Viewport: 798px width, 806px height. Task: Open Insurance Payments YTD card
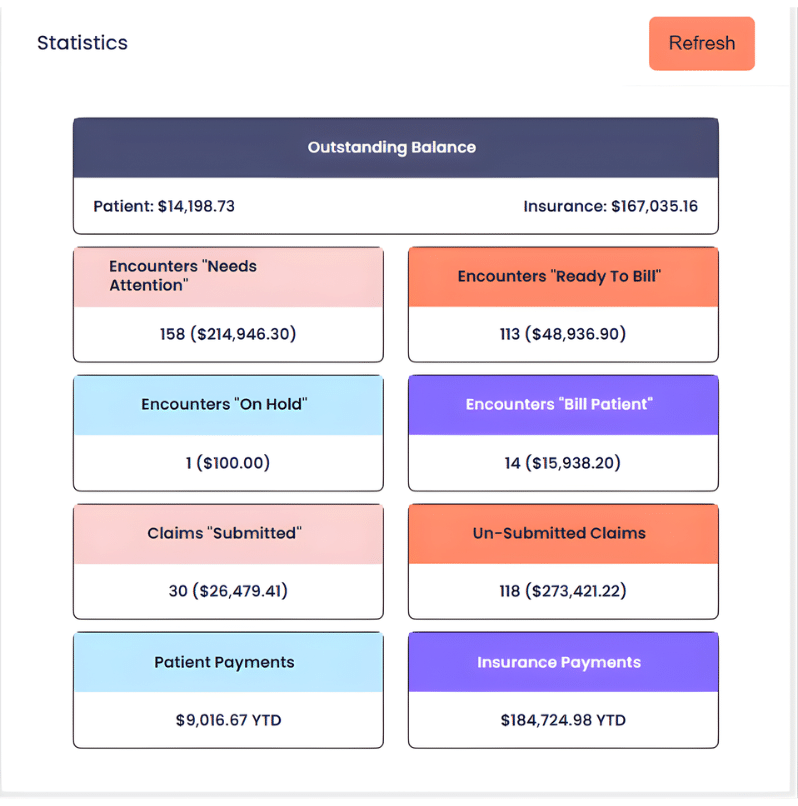point(562,662)
